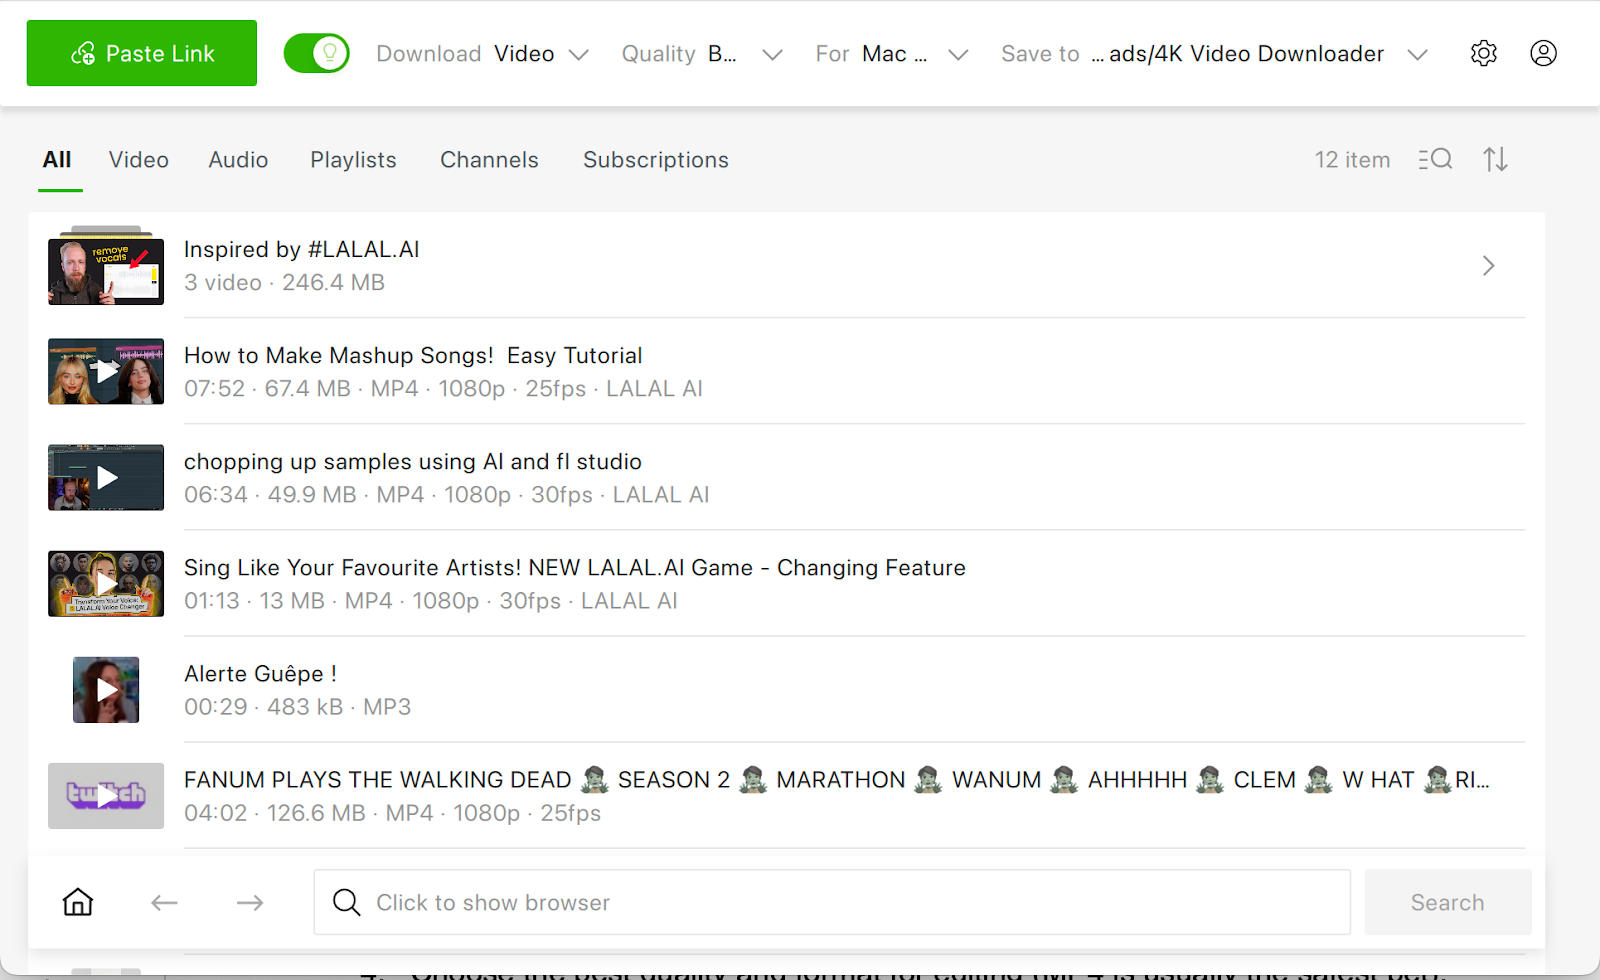The height and width of the screenshot is (980, 1600).
Task: Click the back arrow navigation icon
Action: 164,902
